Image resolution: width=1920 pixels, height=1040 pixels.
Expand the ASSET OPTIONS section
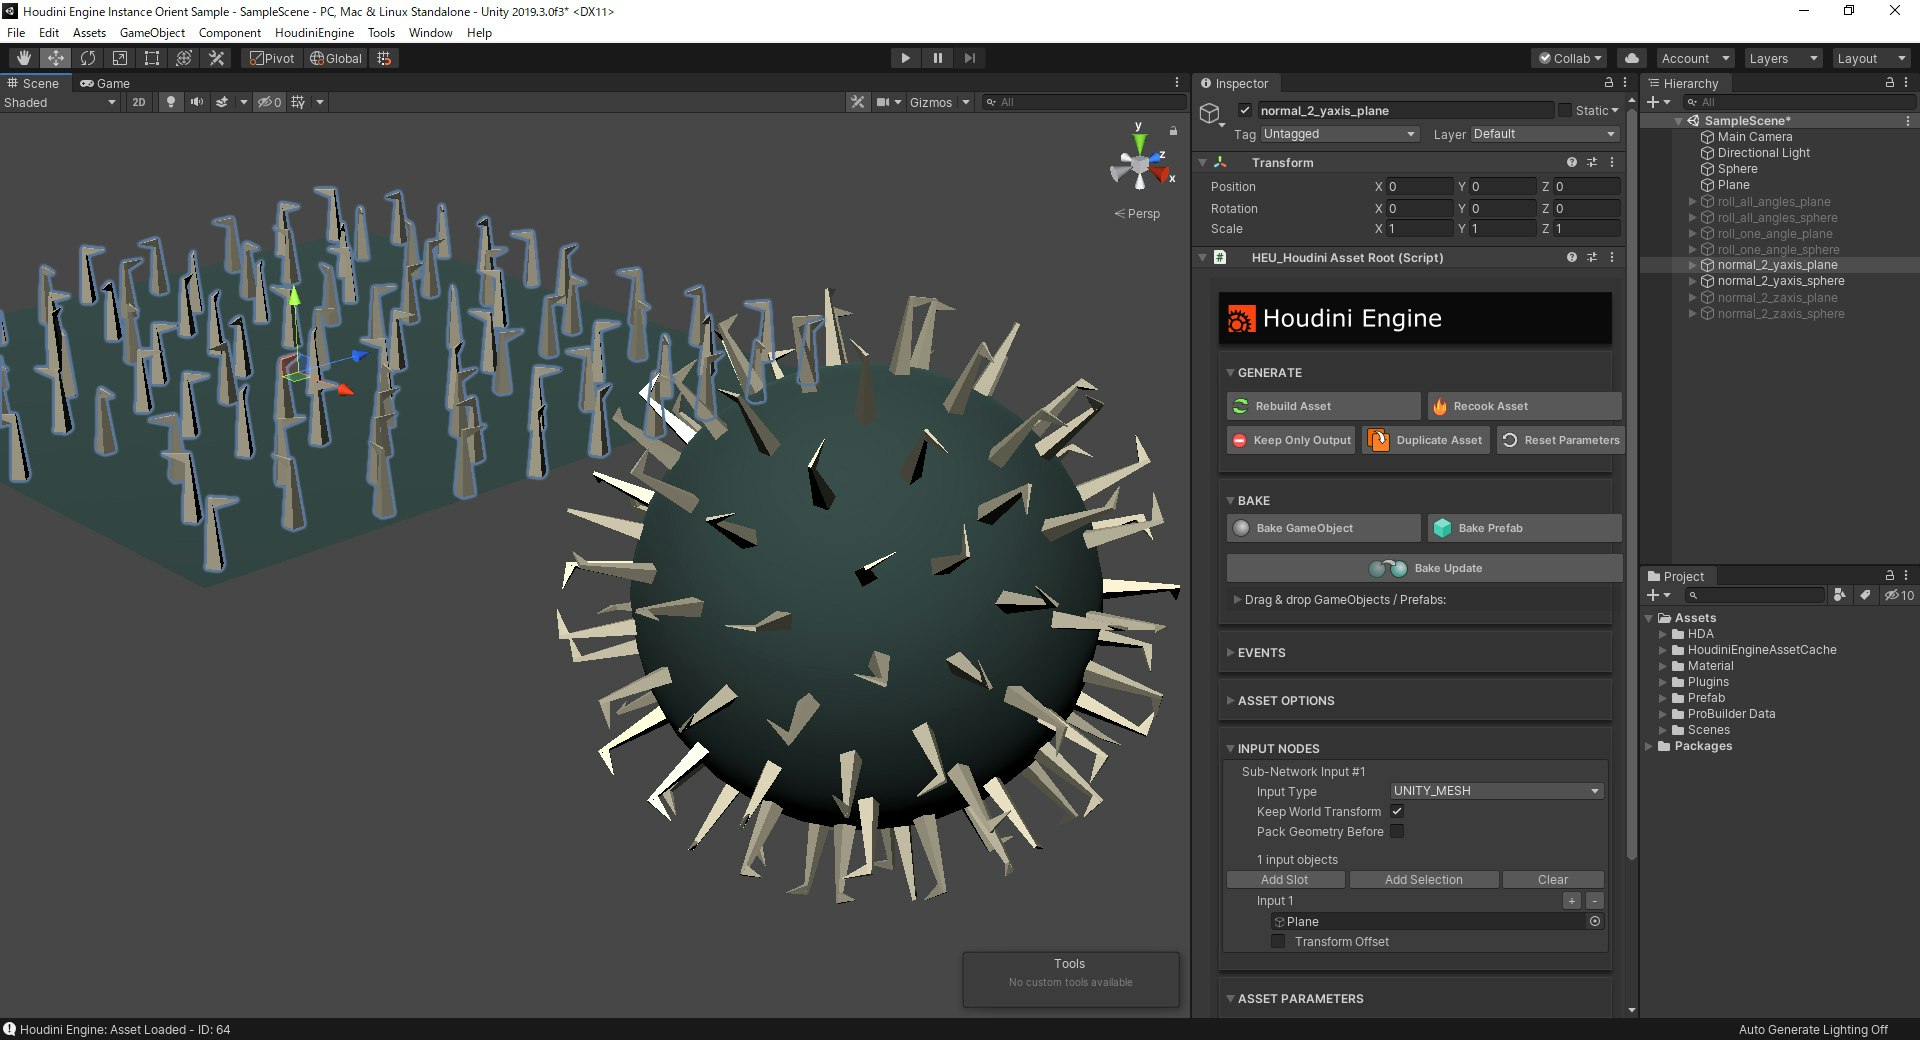pyautogui.click(x=1285, y=701)
